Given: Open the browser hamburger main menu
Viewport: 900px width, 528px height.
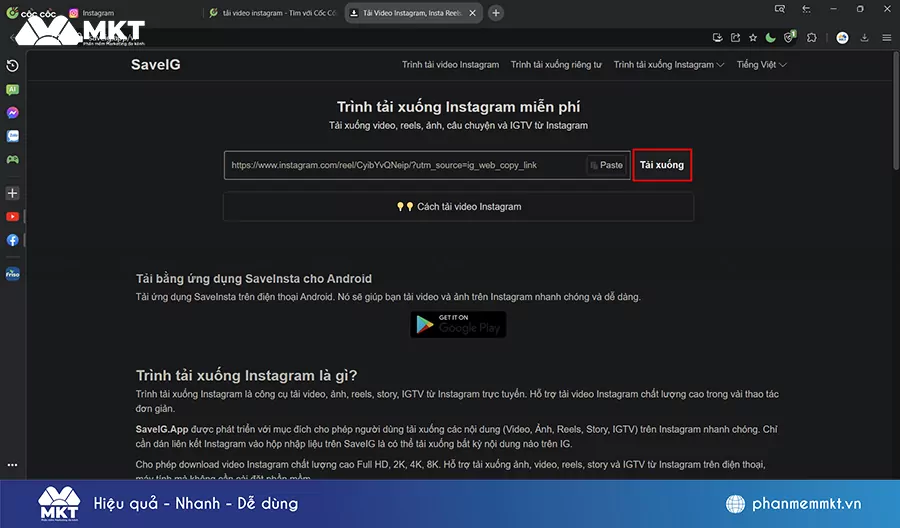Looking at the screenshot, I should [887, 38].
